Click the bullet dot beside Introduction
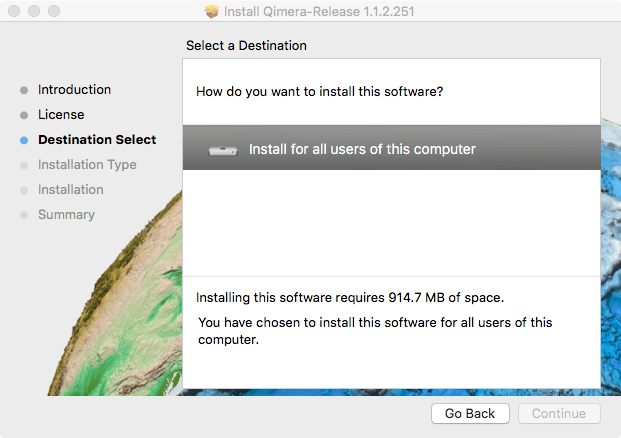 24,90
